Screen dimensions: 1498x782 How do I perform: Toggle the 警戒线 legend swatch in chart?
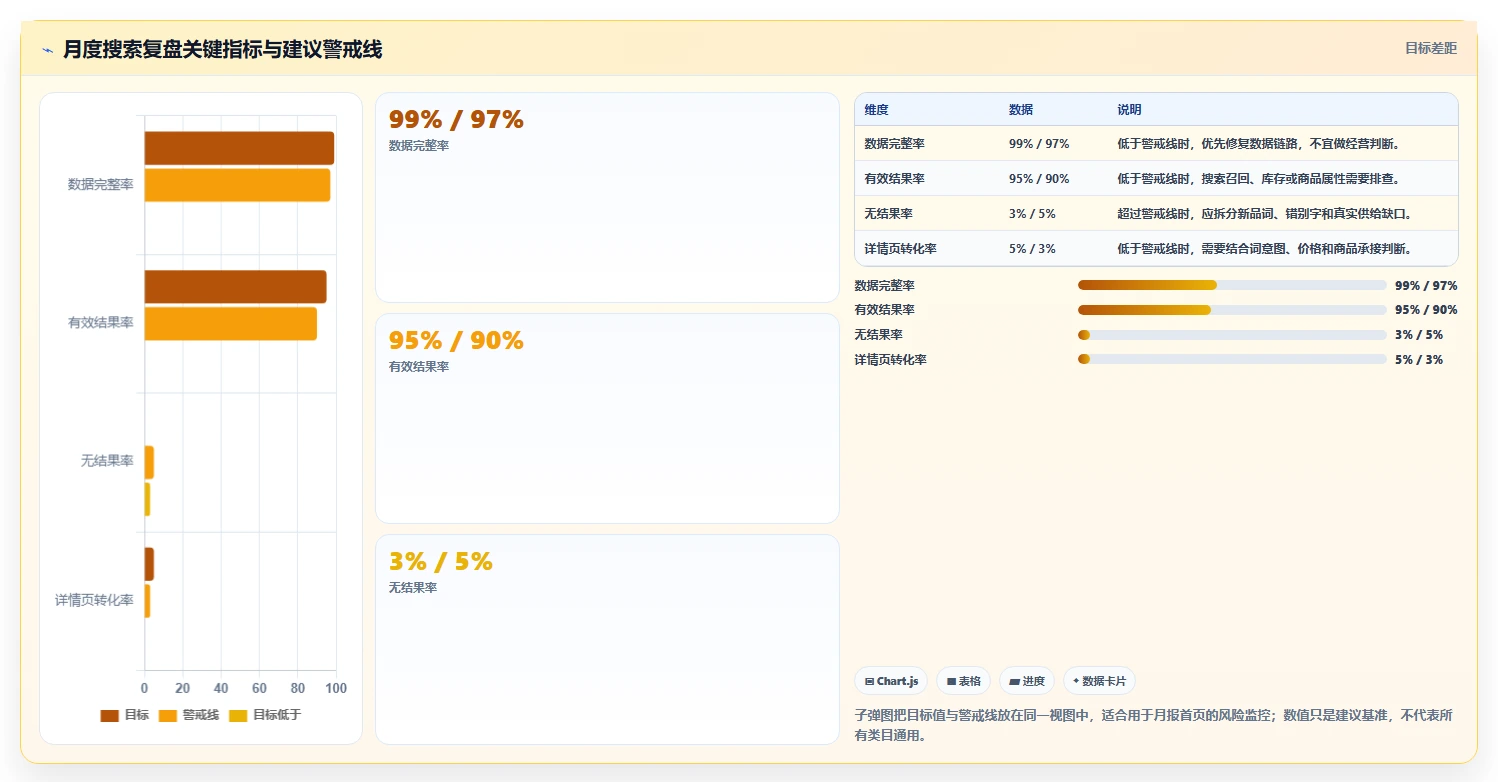tap(167, 715)
